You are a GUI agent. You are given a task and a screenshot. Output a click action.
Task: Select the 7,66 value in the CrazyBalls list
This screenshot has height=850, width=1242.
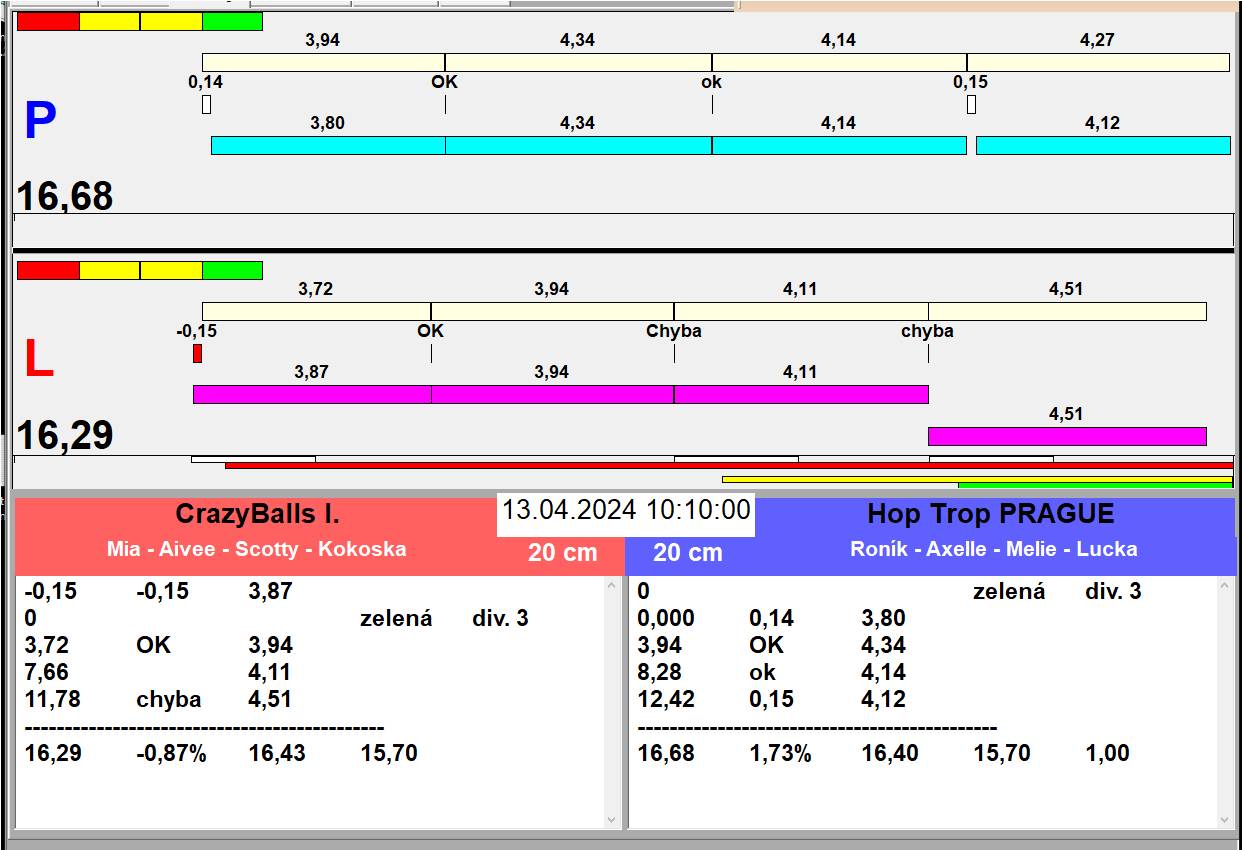(x=47, y=672)
